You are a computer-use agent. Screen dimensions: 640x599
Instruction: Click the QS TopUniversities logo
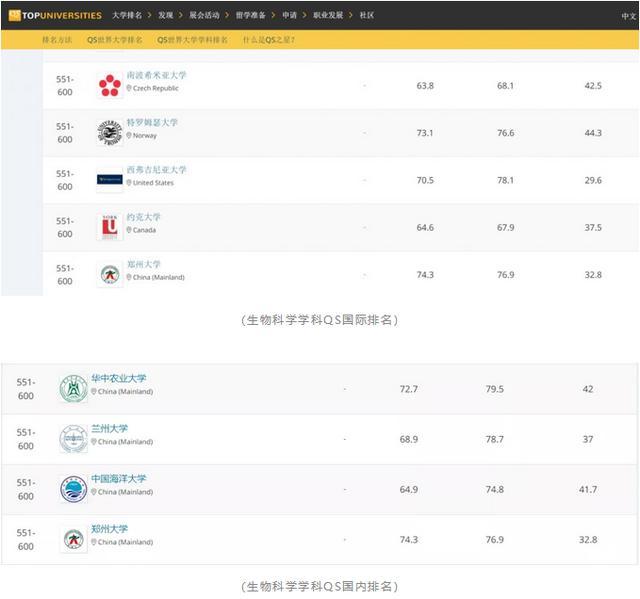tap(55, 15)
